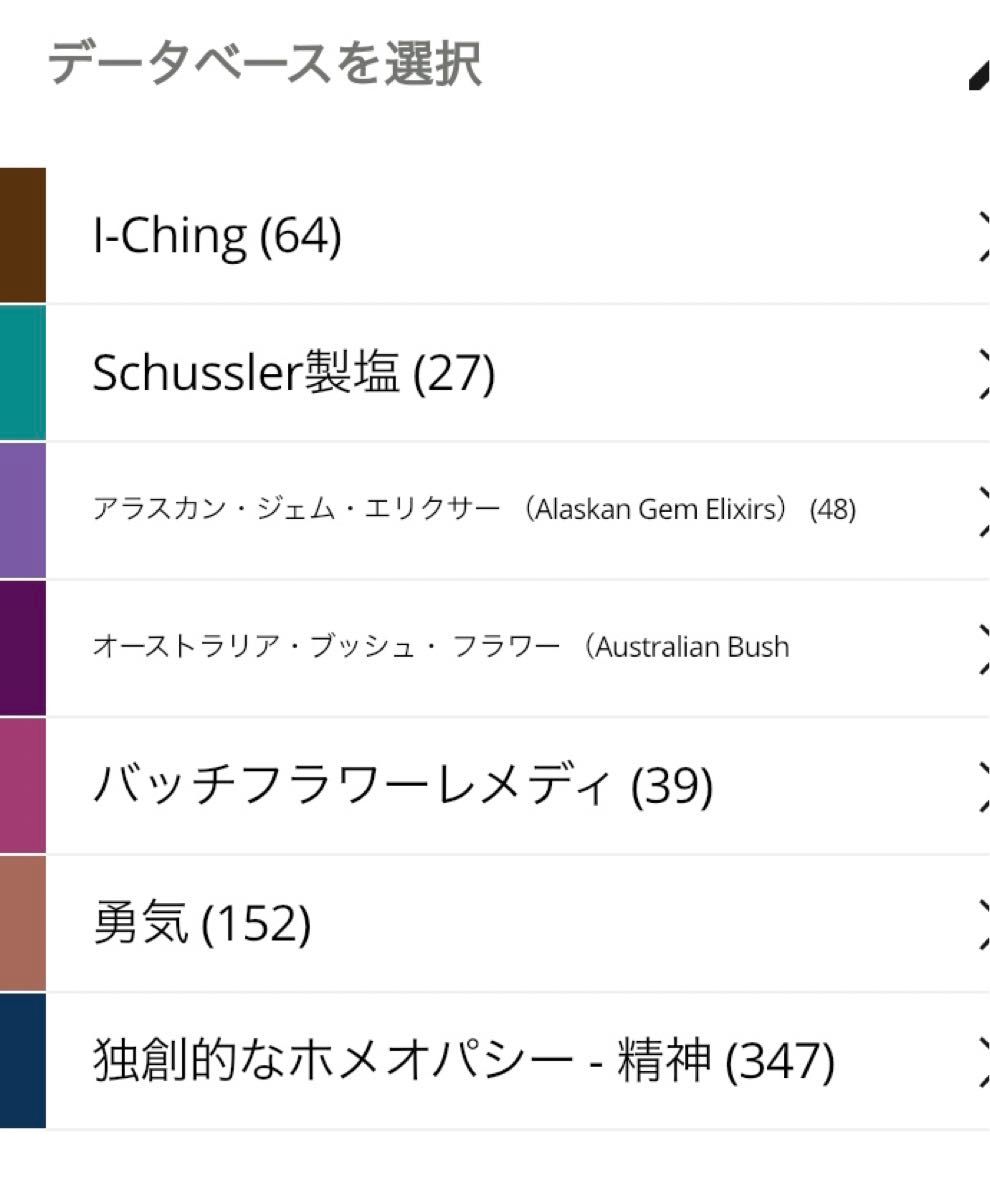Click the teal Schussler color swatch
Image resolution: width=990 pixels, height=1200 pixels.
tap(22, 373)
